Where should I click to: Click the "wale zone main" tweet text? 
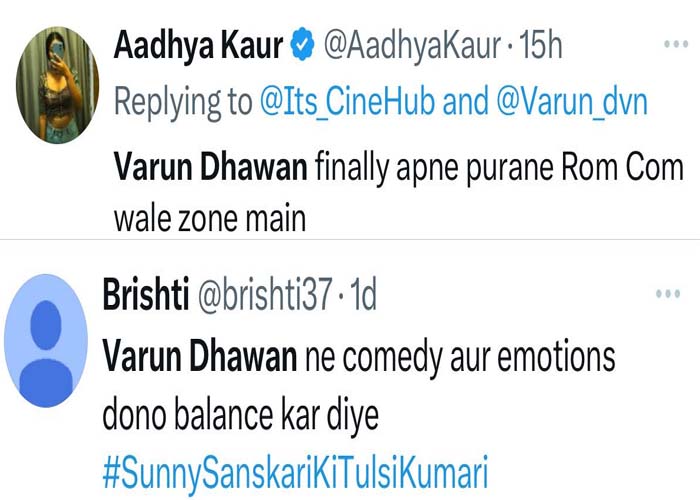click(206, 217)
